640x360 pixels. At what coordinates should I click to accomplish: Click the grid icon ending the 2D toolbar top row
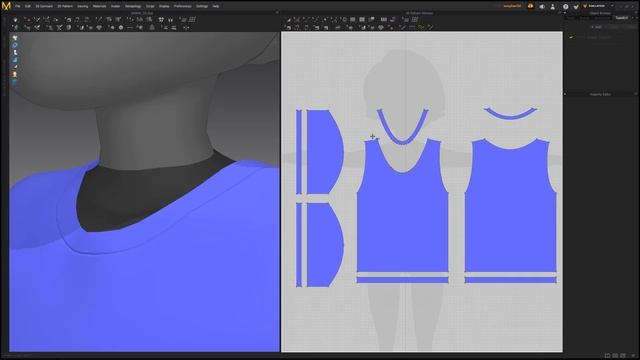[415, 20]
